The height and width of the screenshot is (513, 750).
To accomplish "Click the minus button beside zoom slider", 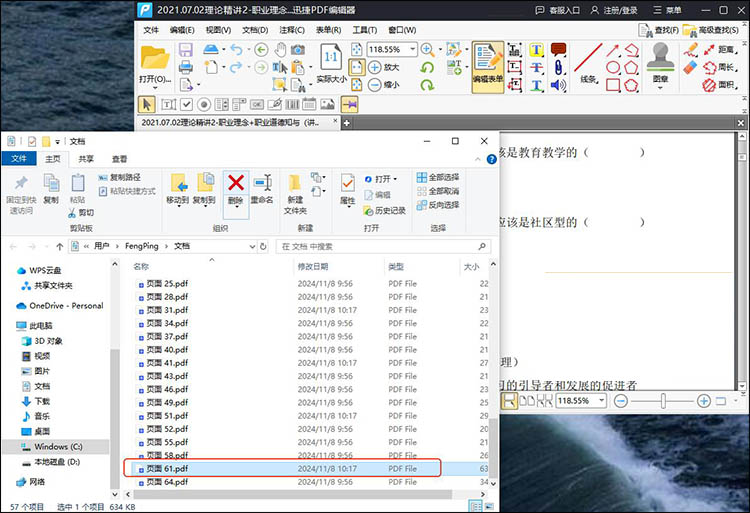I will (x=620, y=401).
